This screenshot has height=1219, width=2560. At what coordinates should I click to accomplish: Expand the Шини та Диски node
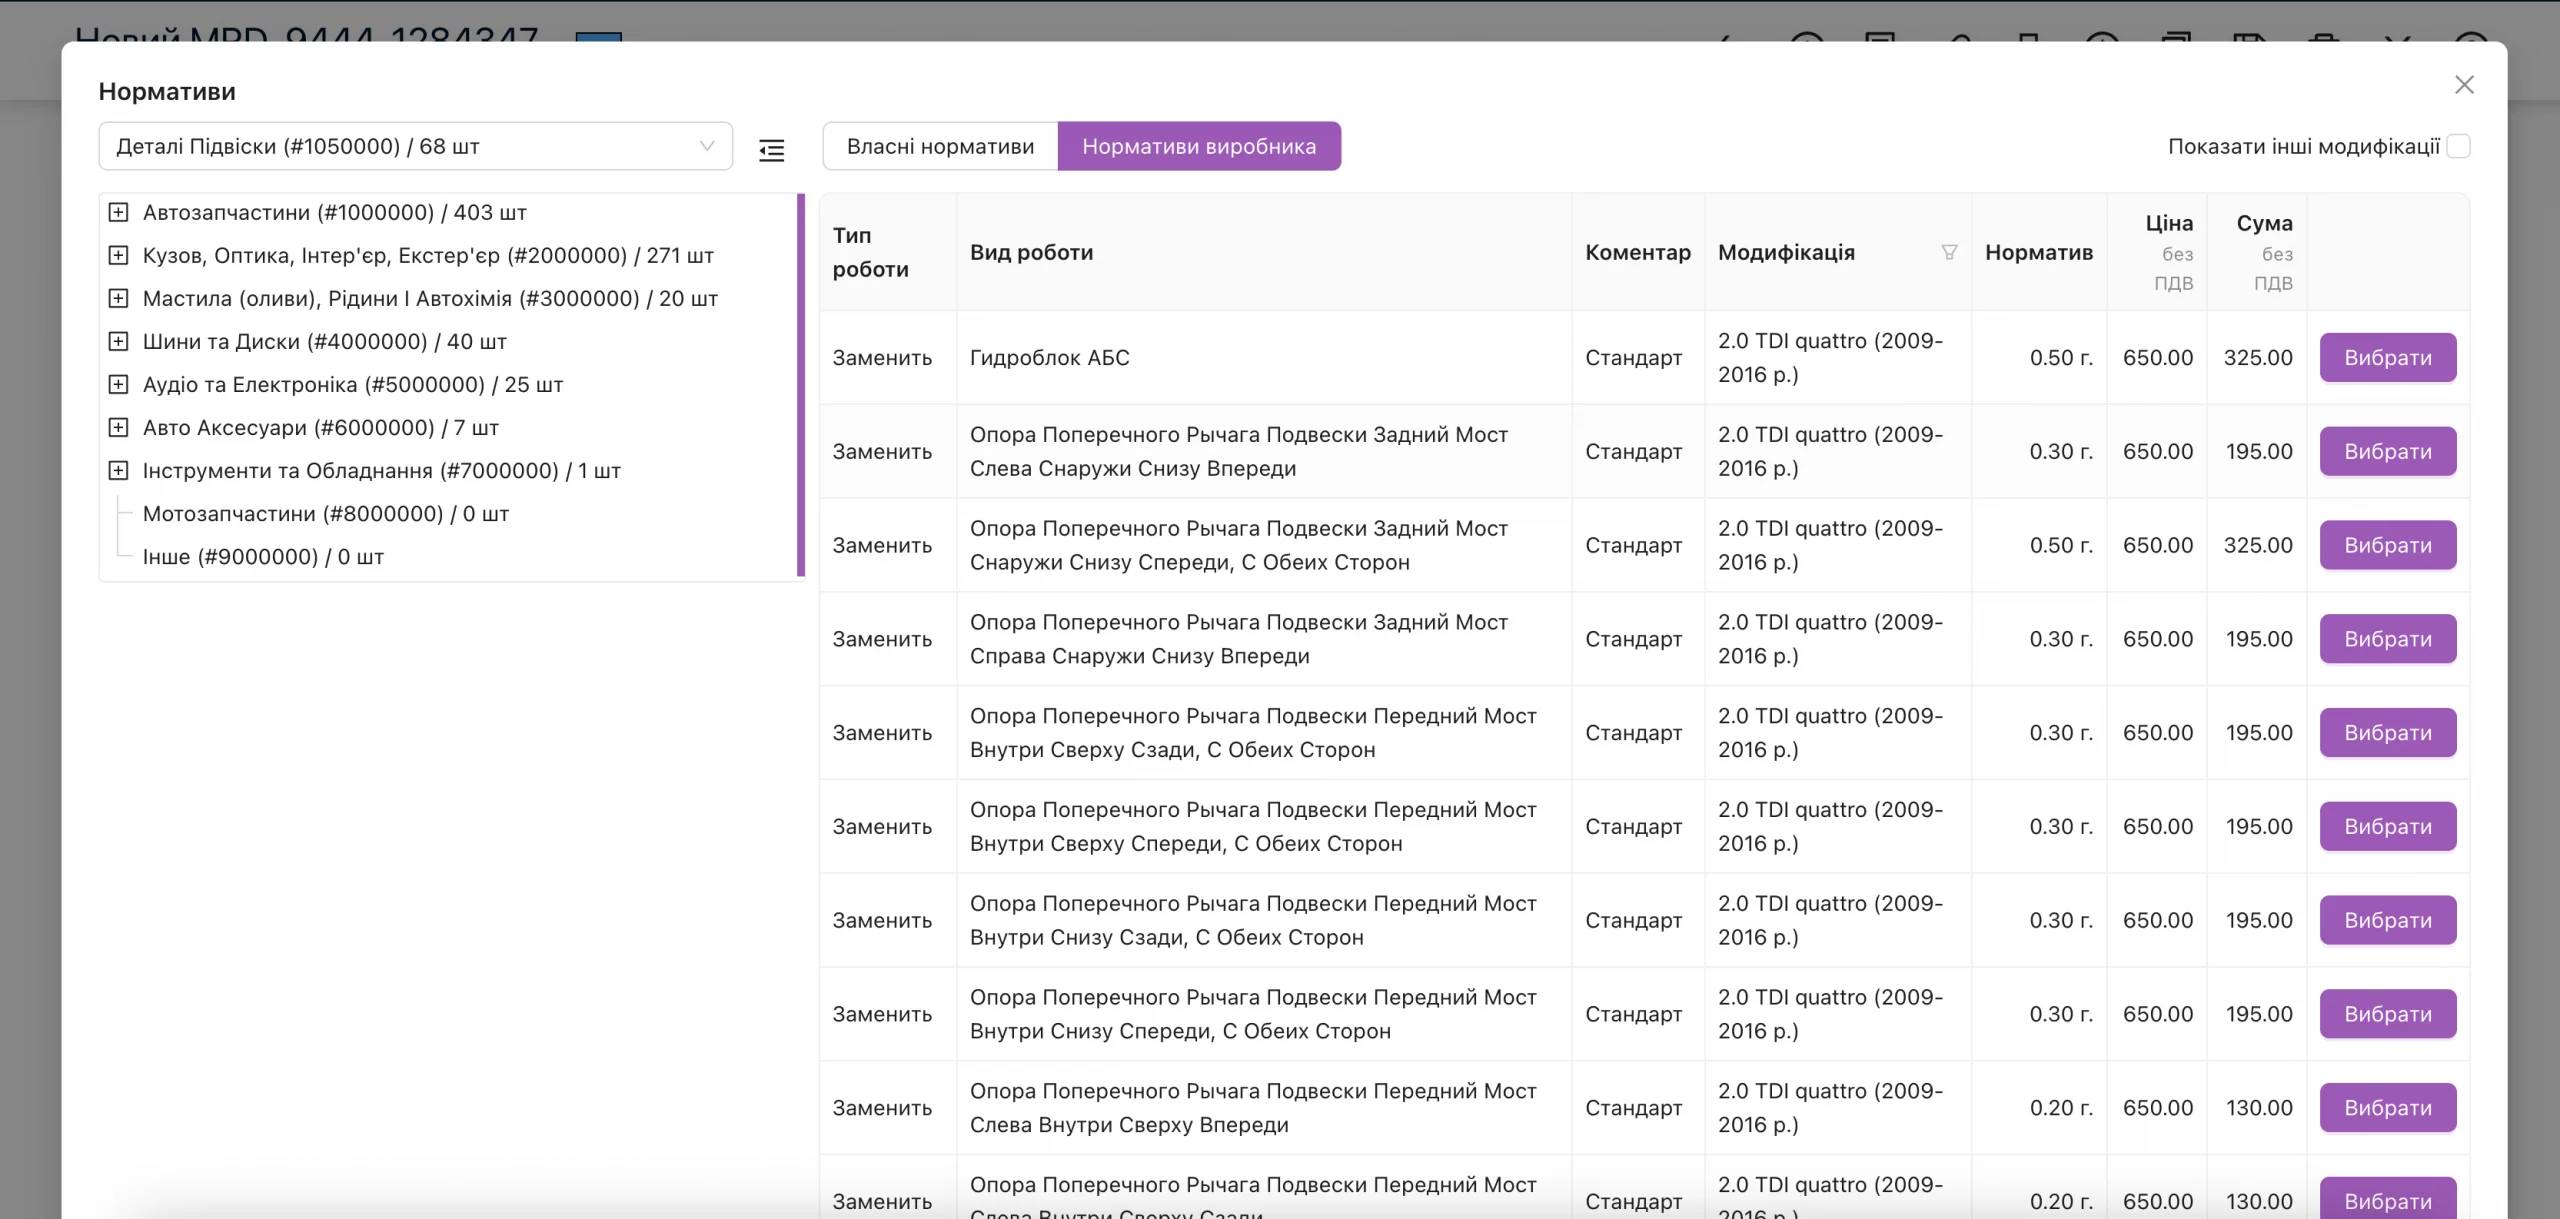tap(118, 341)
